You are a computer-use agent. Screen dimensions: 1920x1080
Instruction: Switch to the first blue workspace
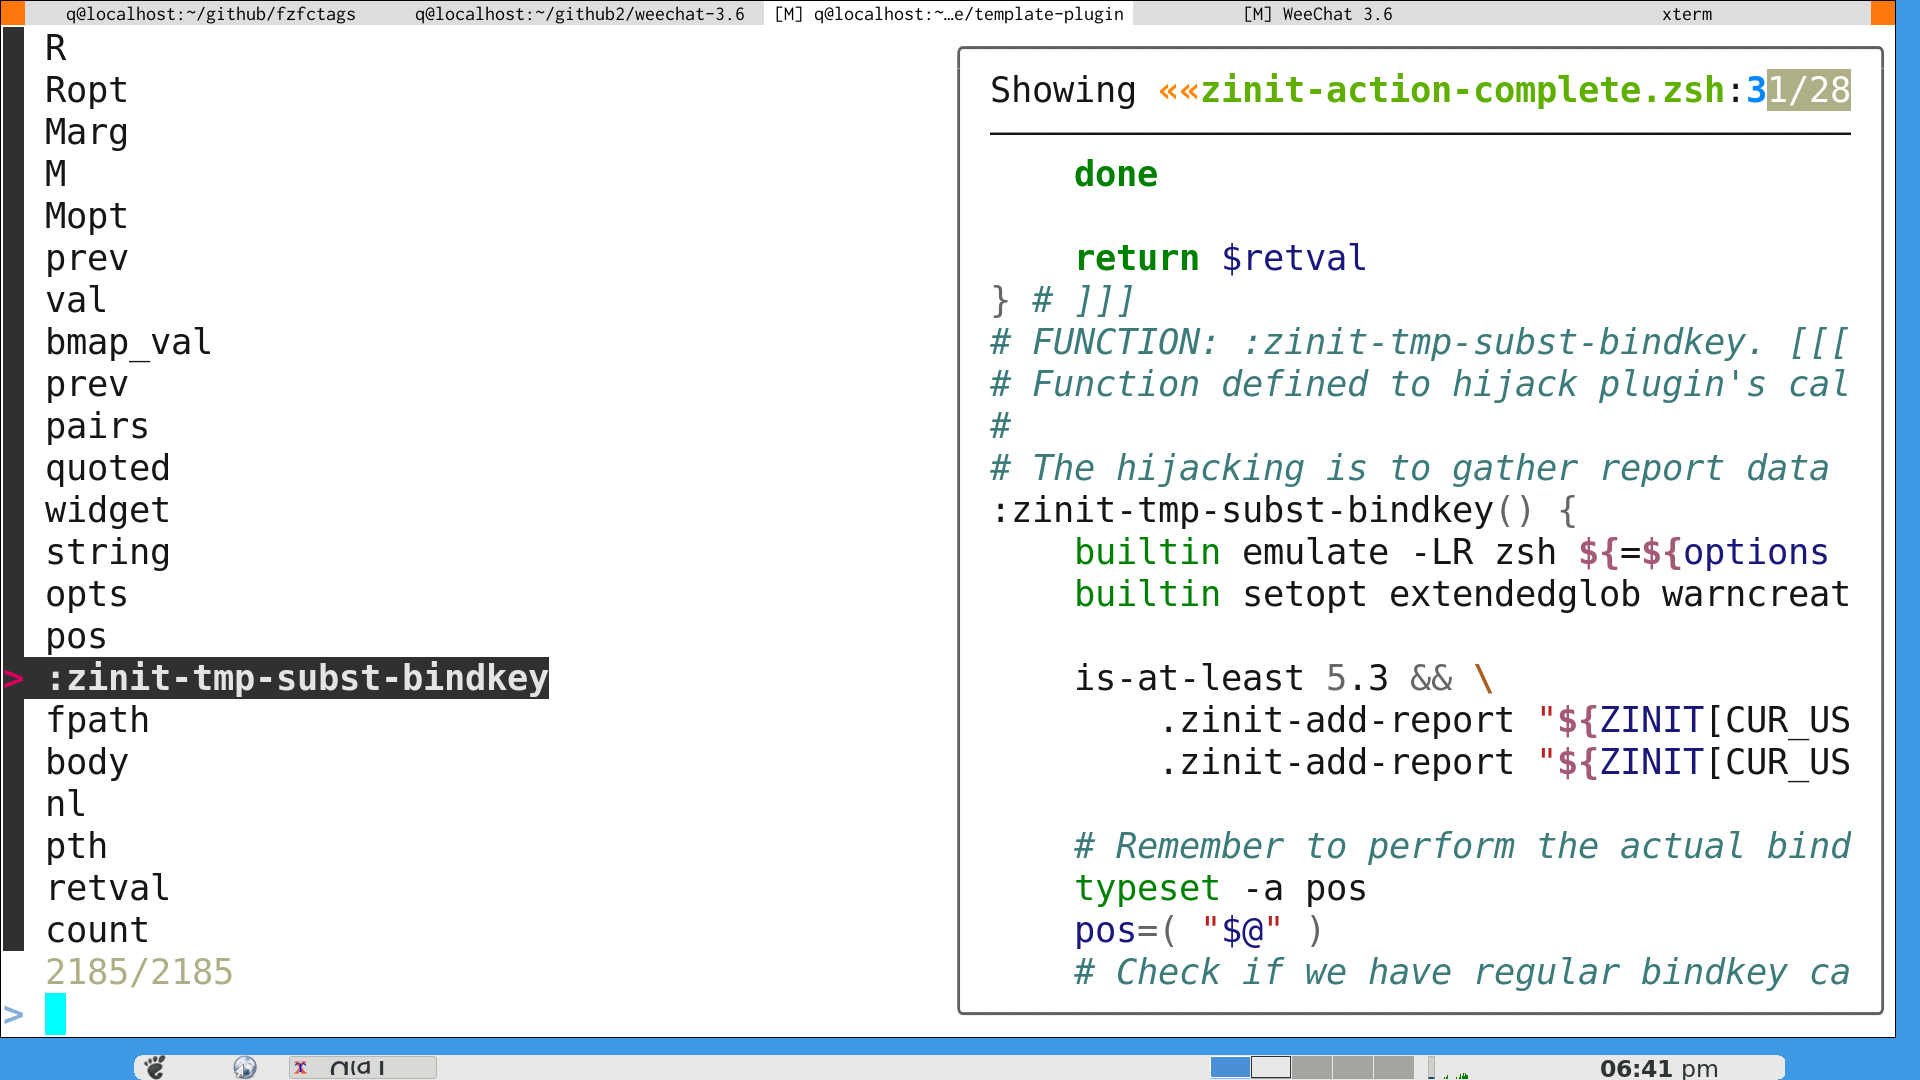point(1230,1067)
